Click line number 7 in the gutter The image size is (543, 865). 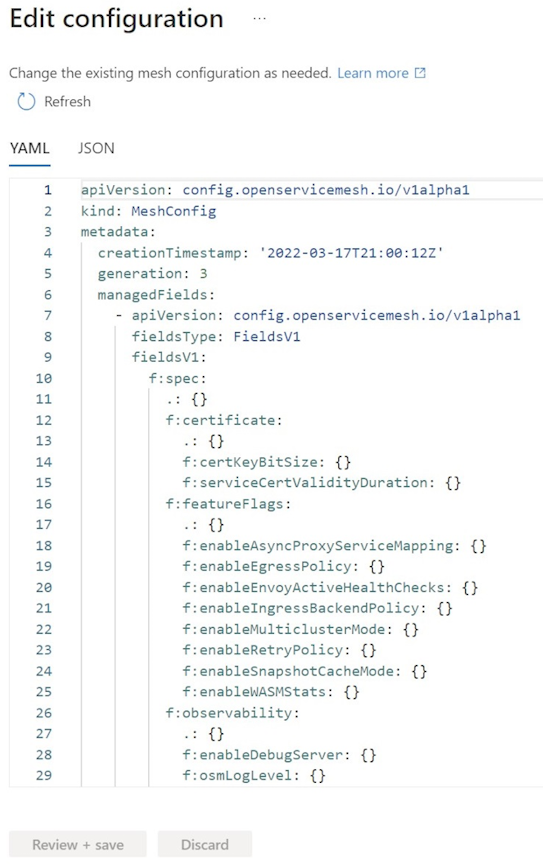coord(47,316)
